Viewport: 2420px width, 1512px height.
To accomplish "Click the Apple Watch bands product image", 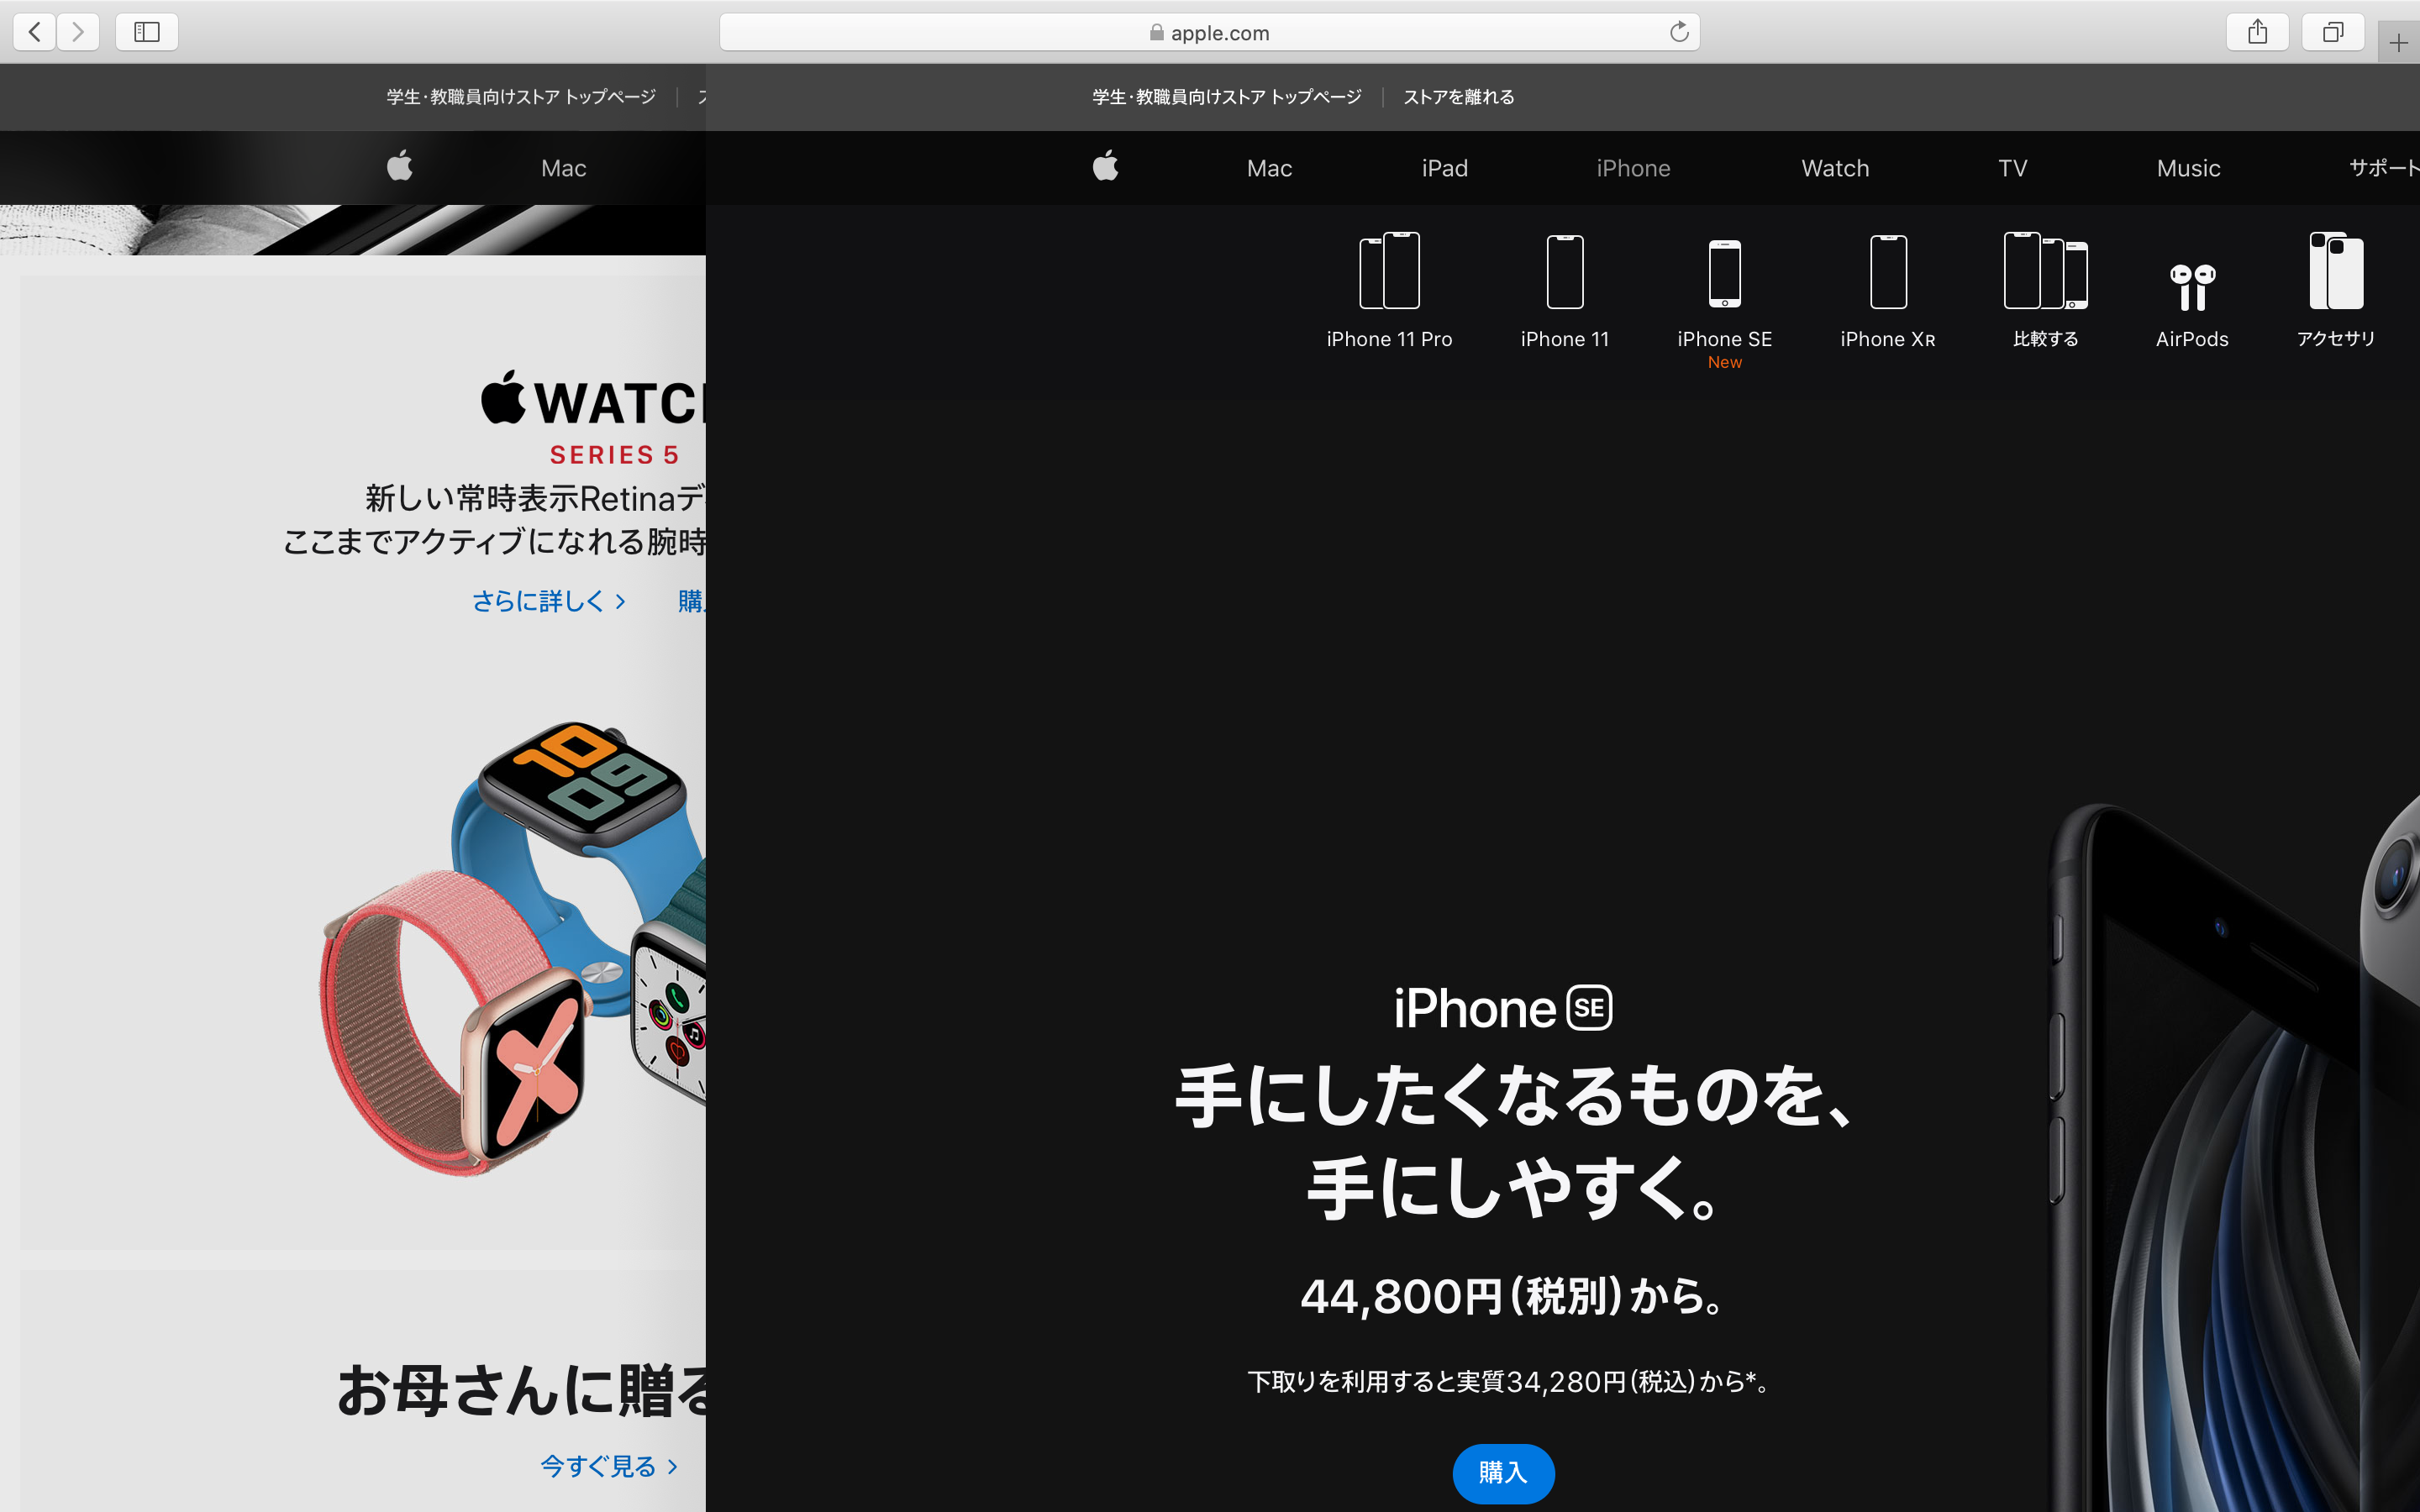I will (x=512, y=948).
